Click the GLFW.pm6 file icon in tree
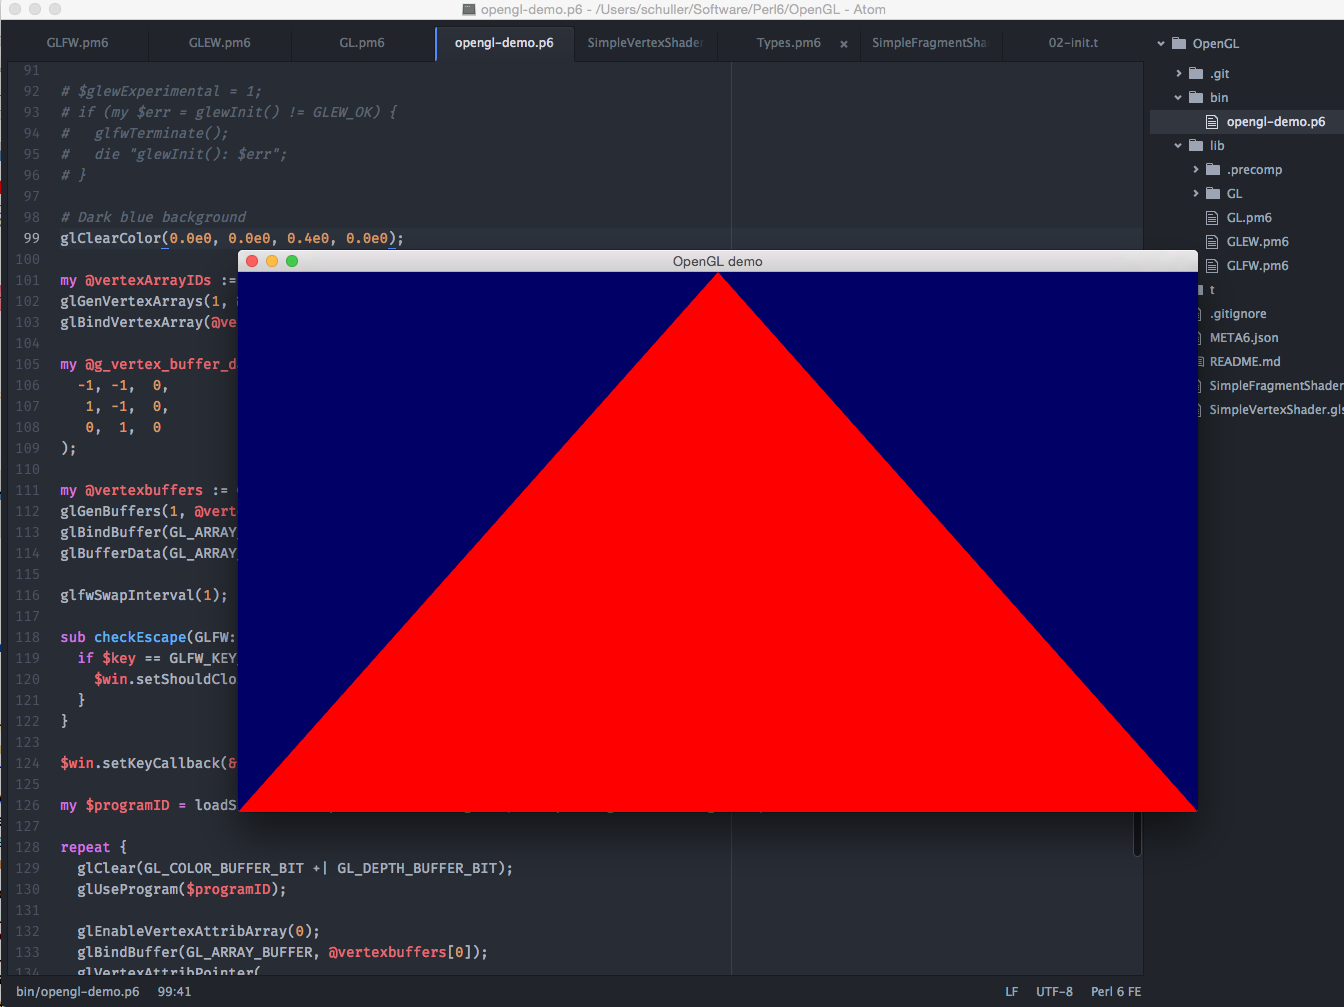The height and width of the screenshot is (1007, 1344). point(1212,266)
